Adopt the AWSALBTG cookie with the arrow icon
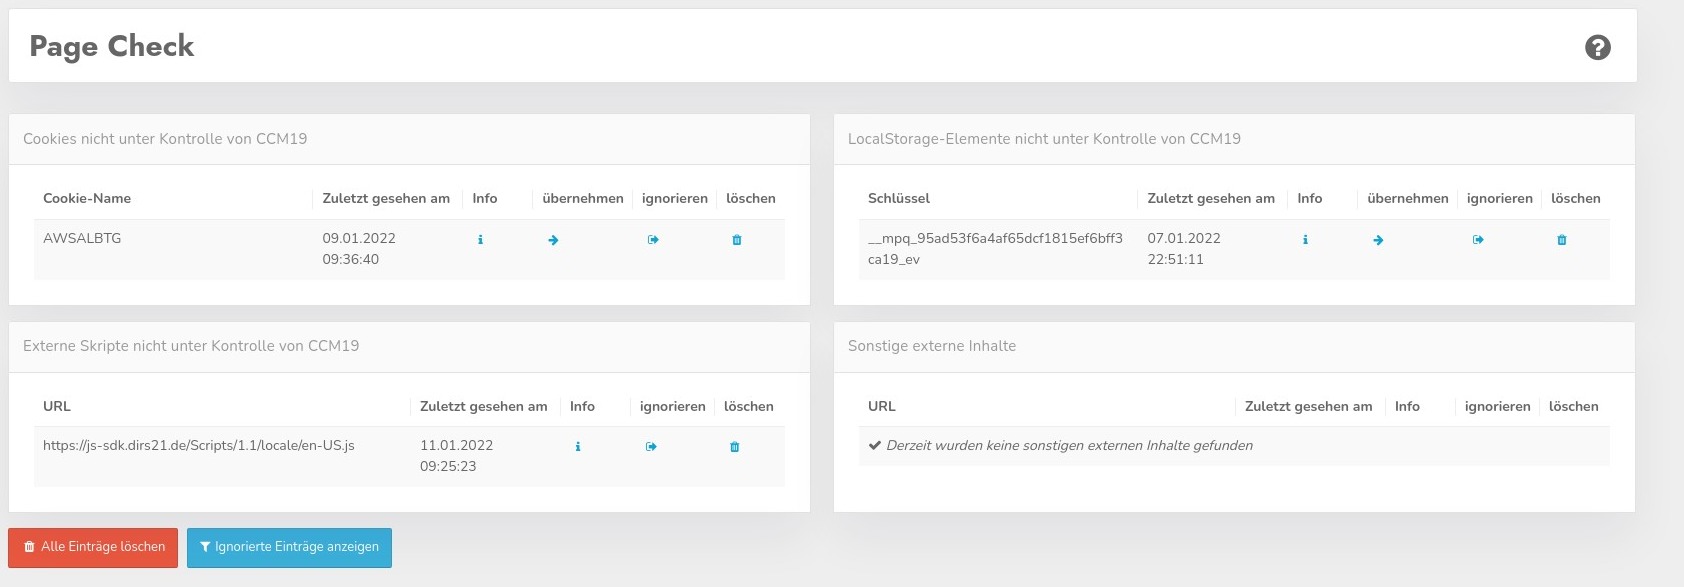 coord(553,240)
